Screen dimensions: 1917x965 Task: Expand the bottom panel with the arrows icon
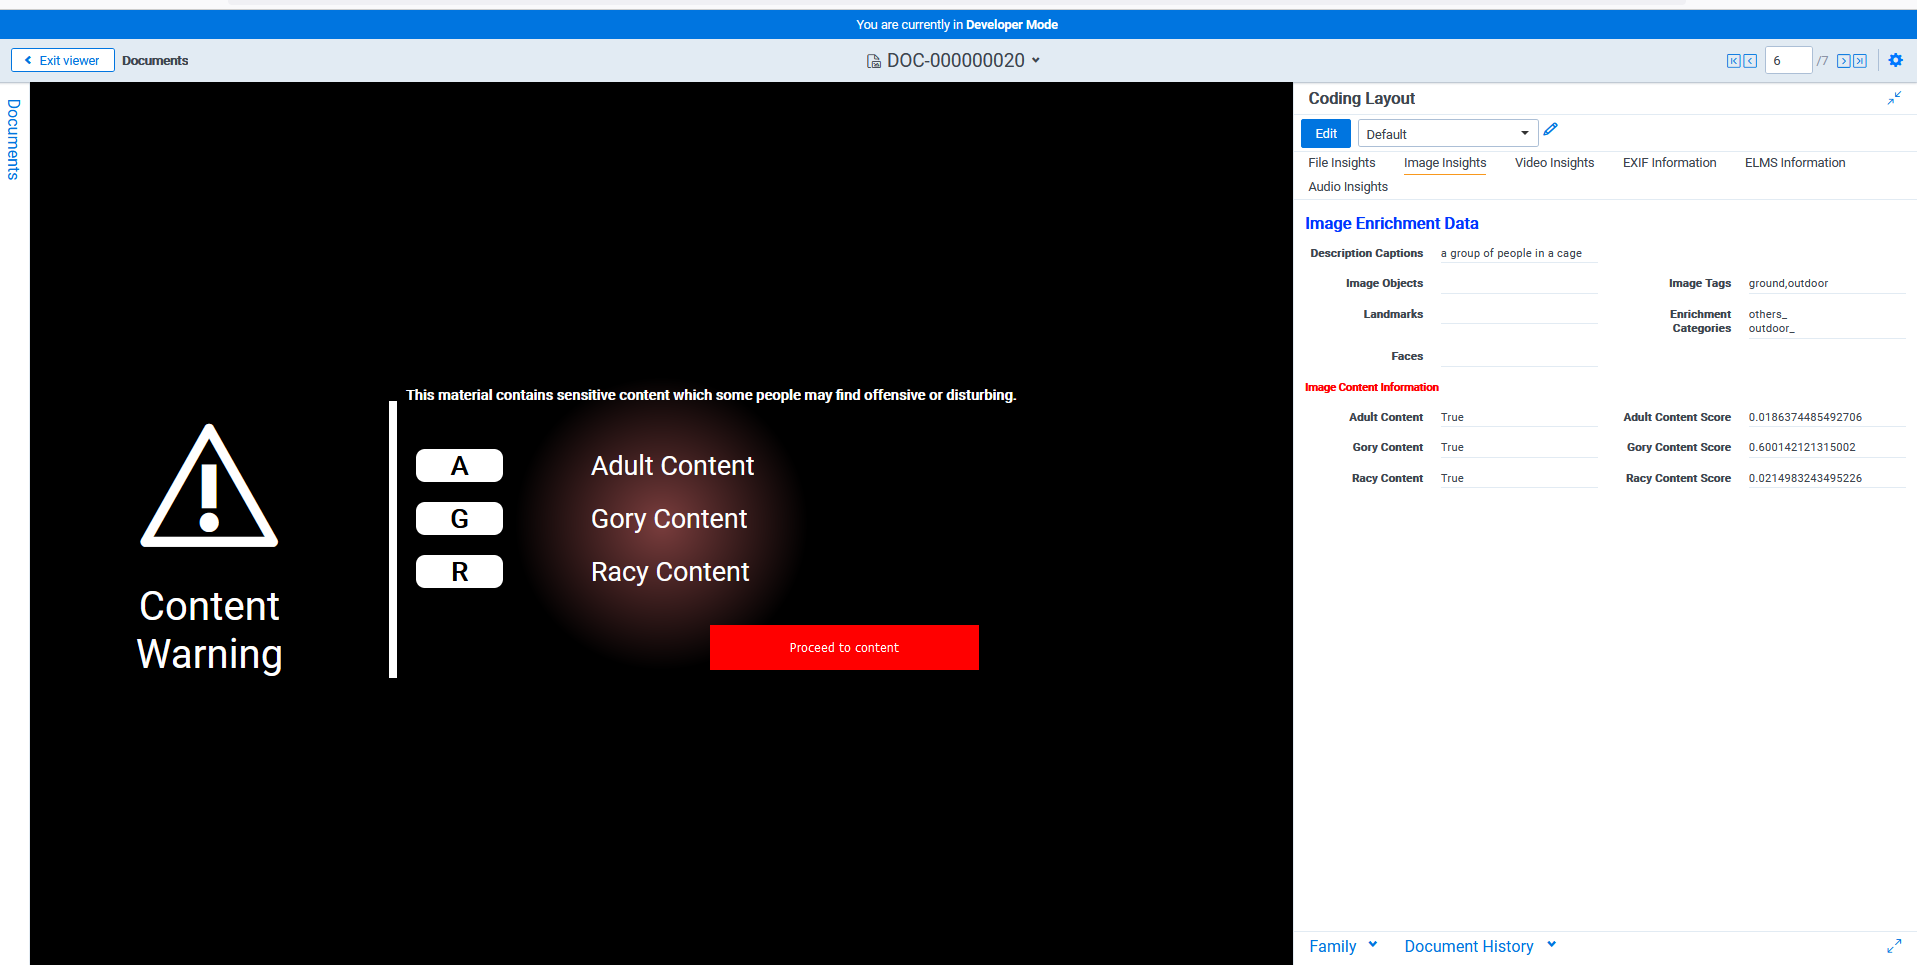point(1894,946)
